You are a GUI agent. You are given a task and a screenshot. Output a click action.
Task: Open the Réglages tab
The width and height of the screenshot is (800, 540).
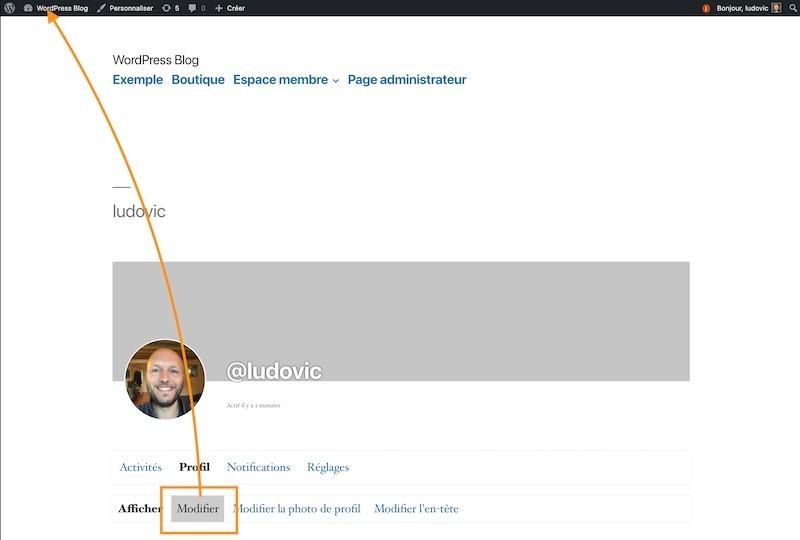coord(328,467)
